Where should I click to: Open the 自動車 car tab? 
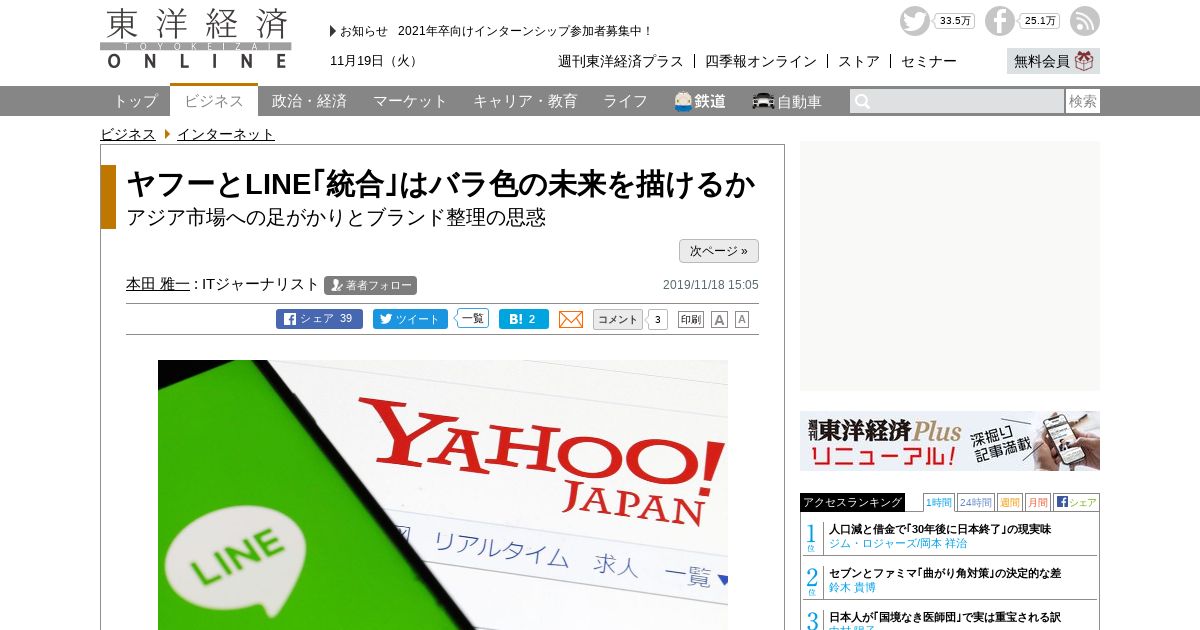787,101
